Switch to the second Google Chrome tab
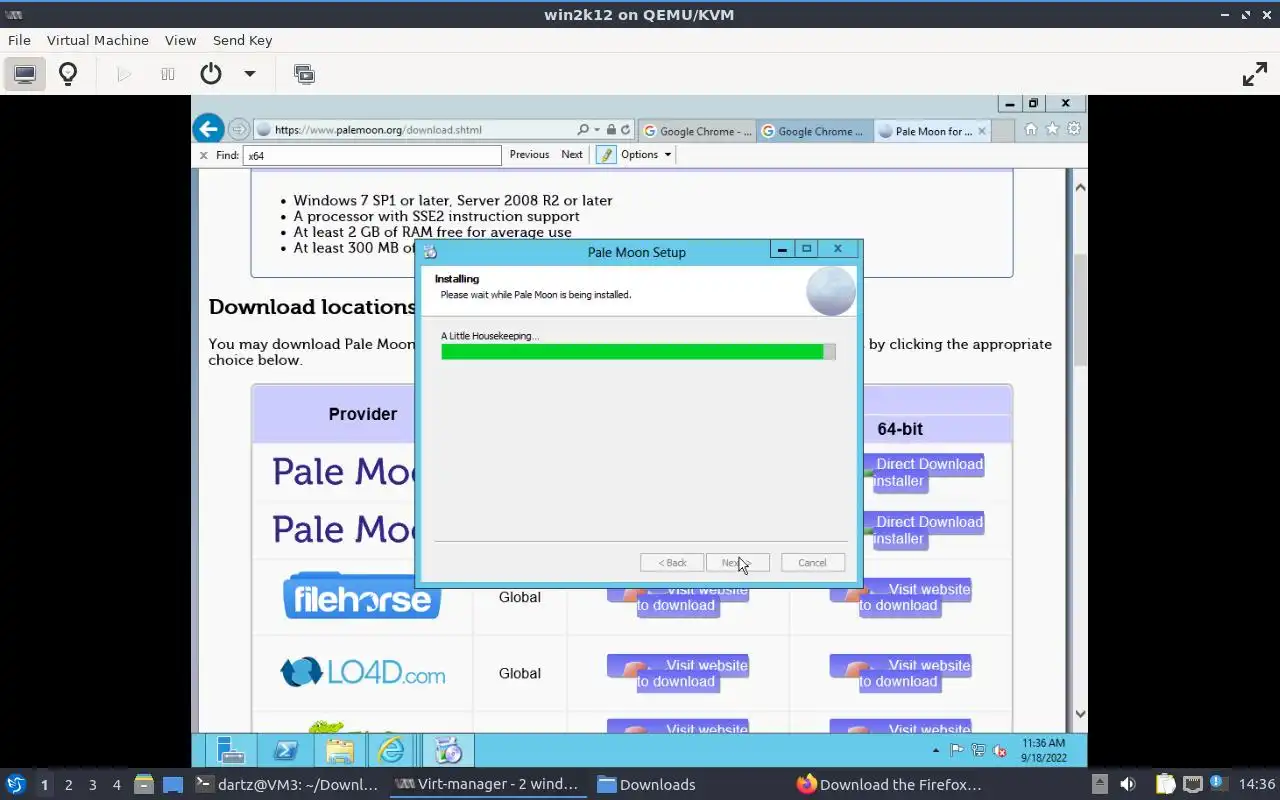 (814, 131)
